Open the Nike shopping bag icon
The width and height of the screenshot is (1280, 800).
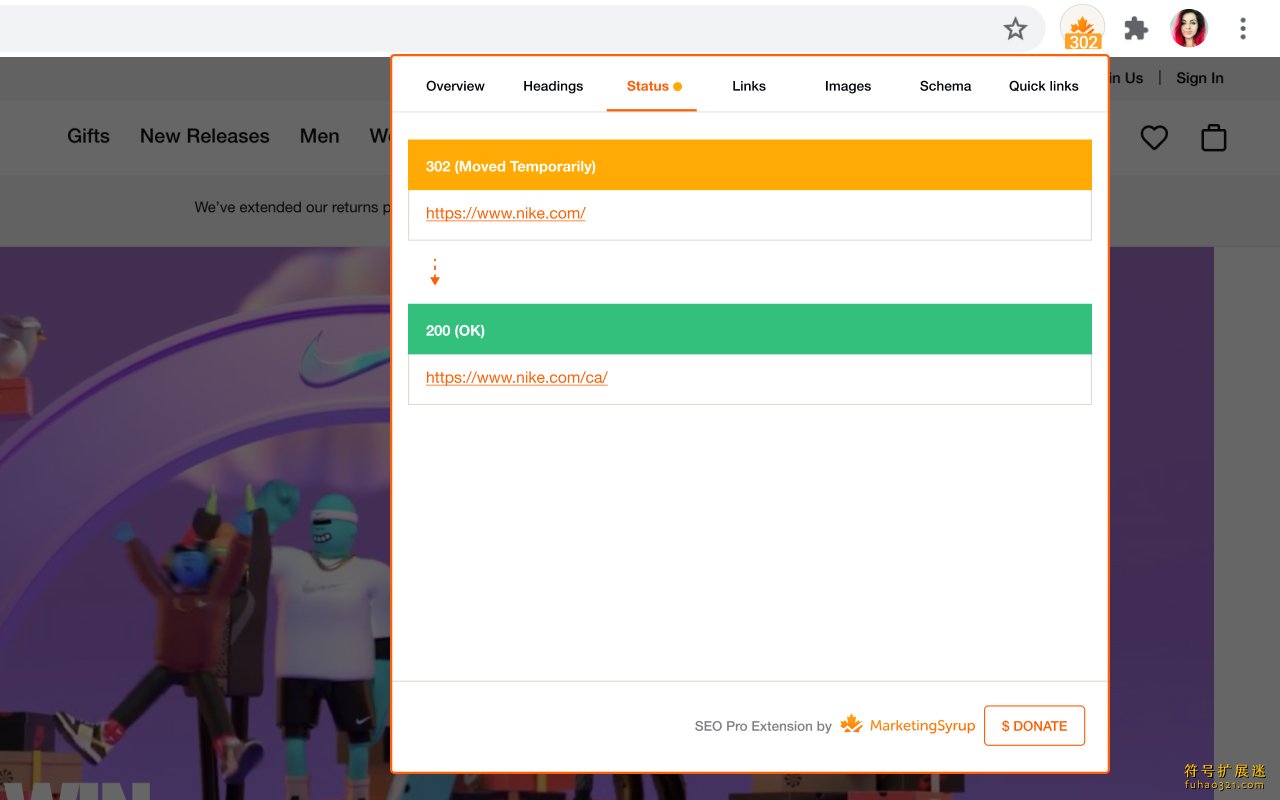(1213, 138)
